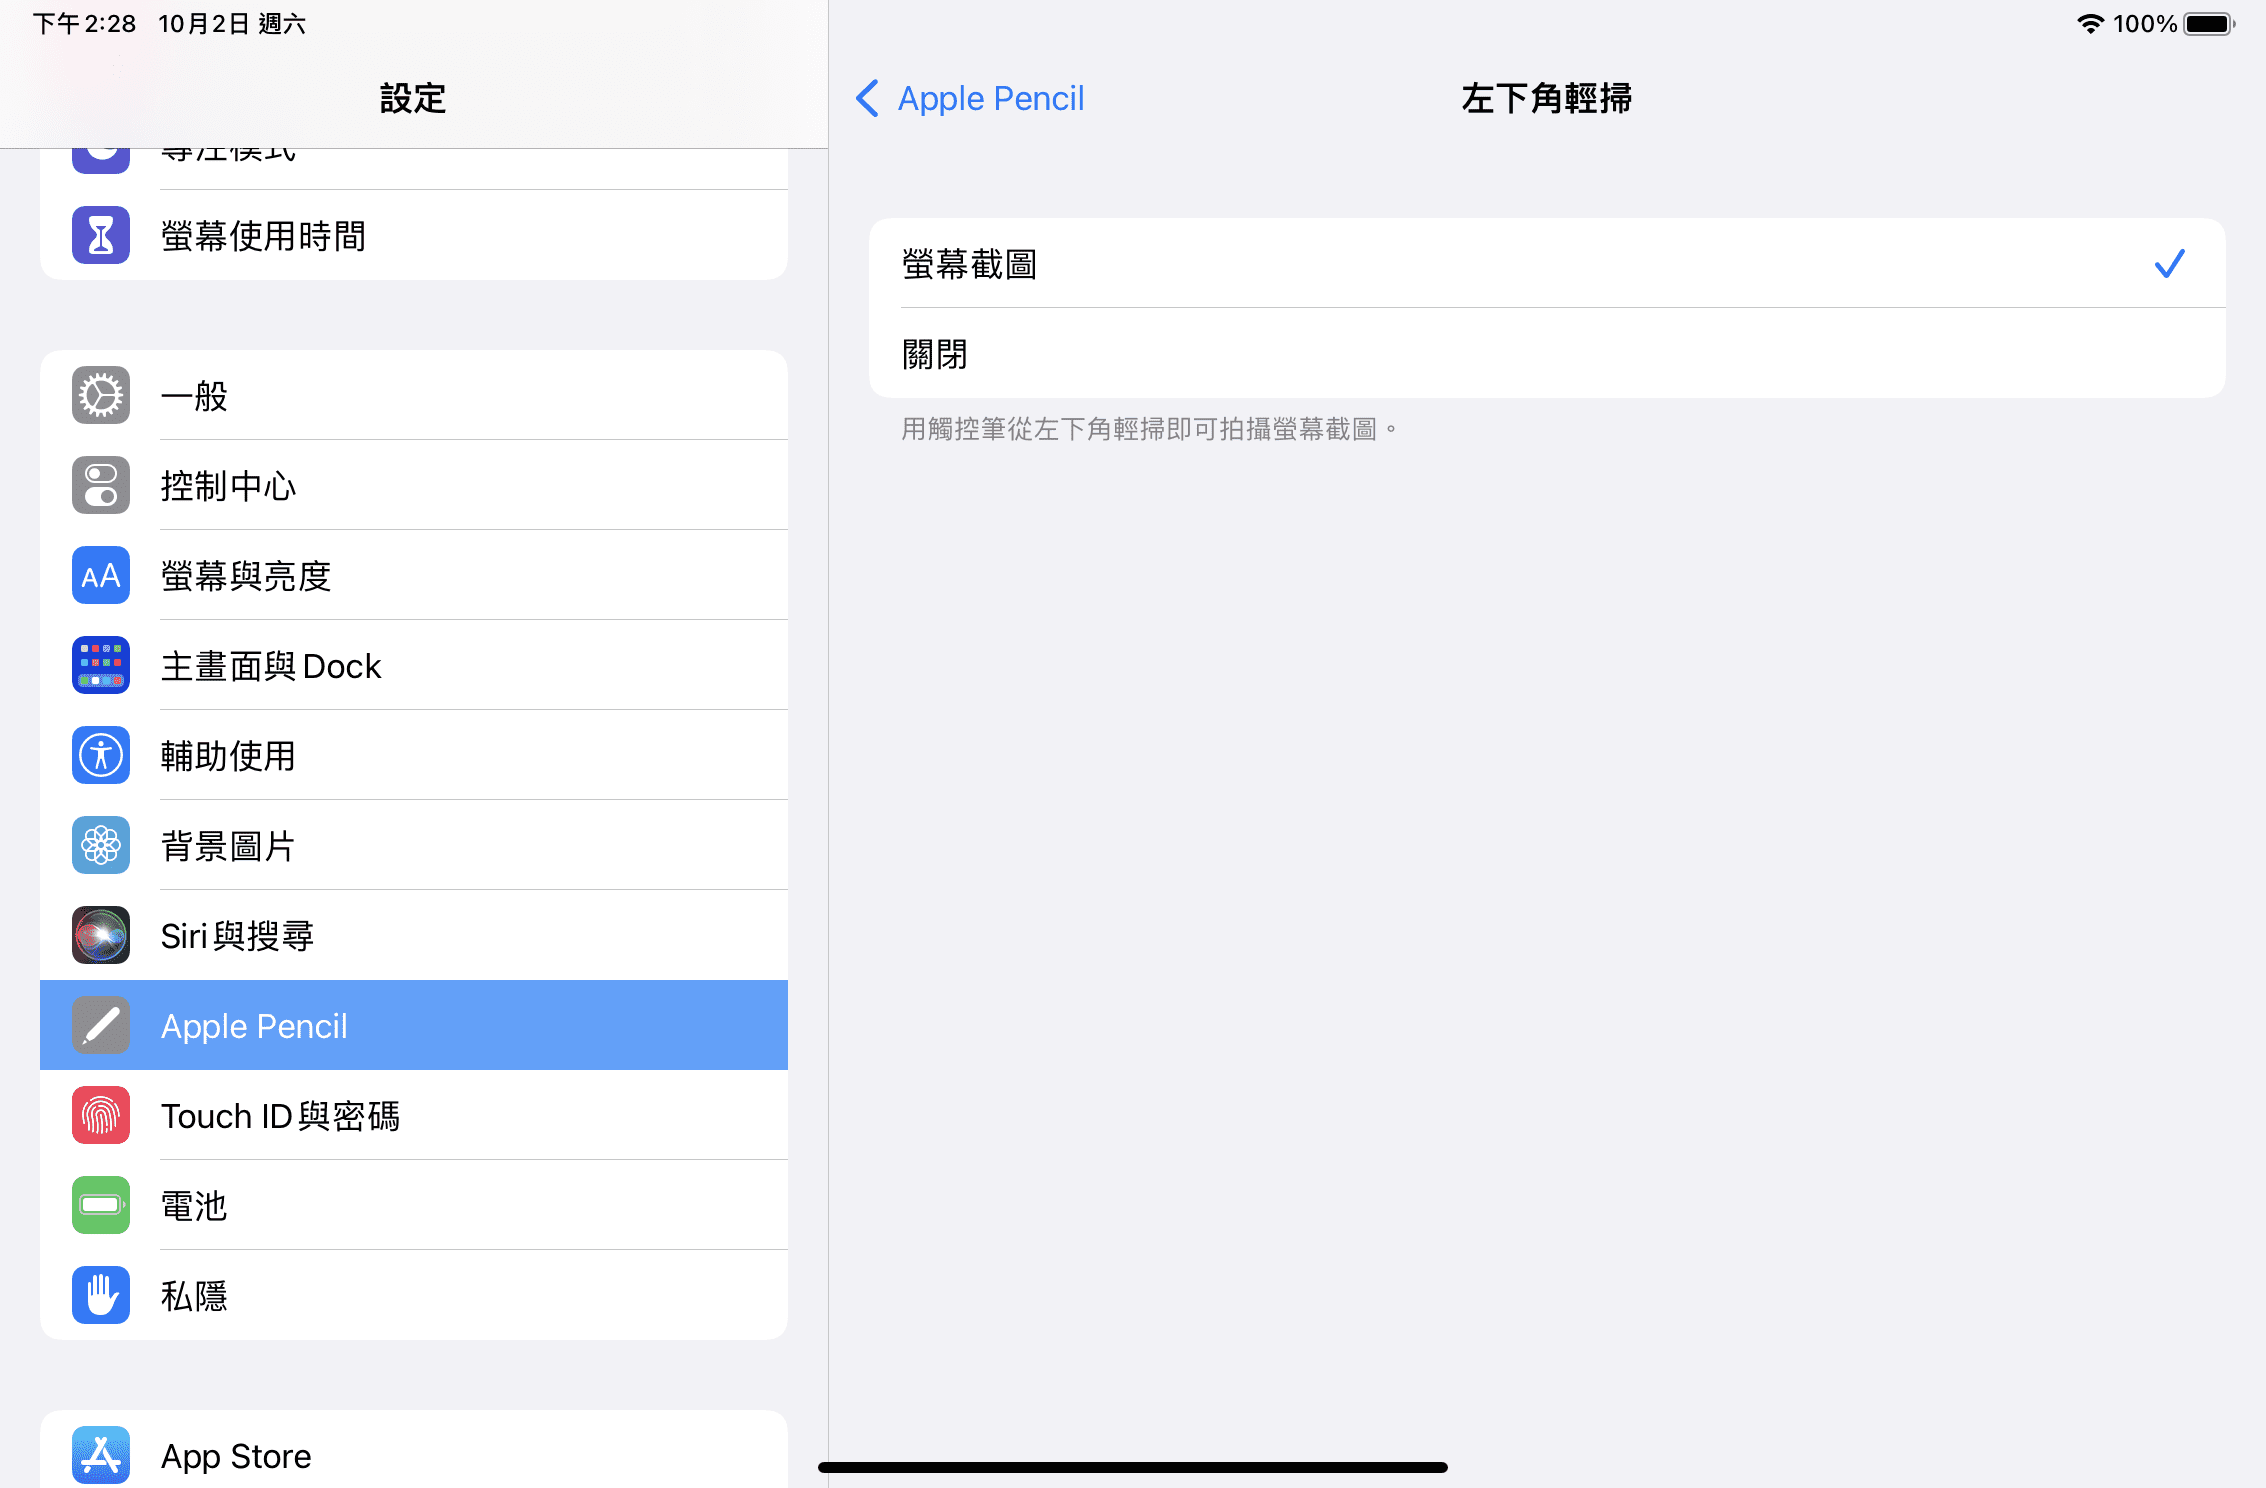Tap the Privacy hand icon
2266x1488 pixels.
(x=101, y=1295)
